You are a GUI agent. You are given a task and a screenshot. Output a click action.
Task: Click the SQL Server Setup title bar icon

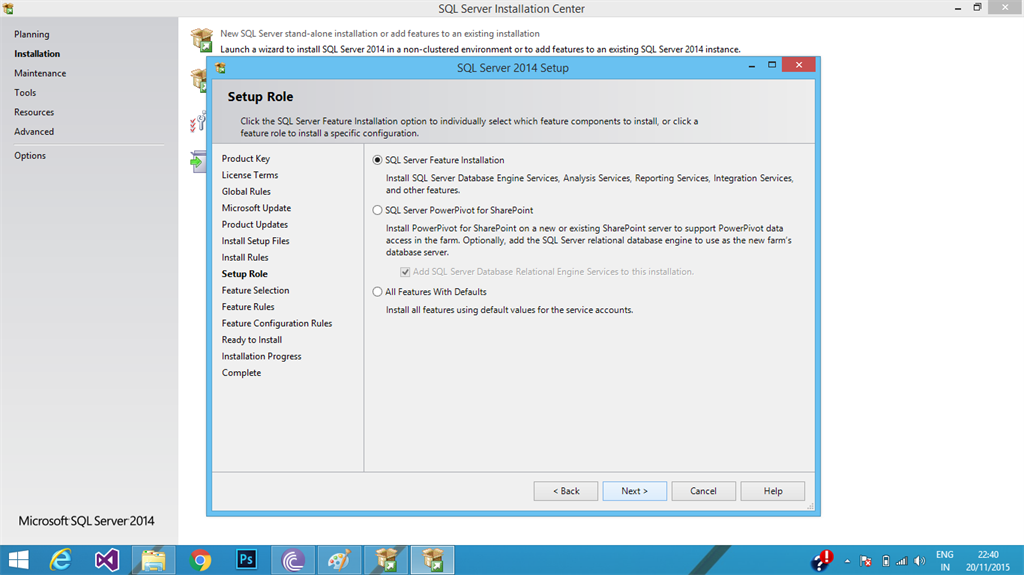(221, 68)
